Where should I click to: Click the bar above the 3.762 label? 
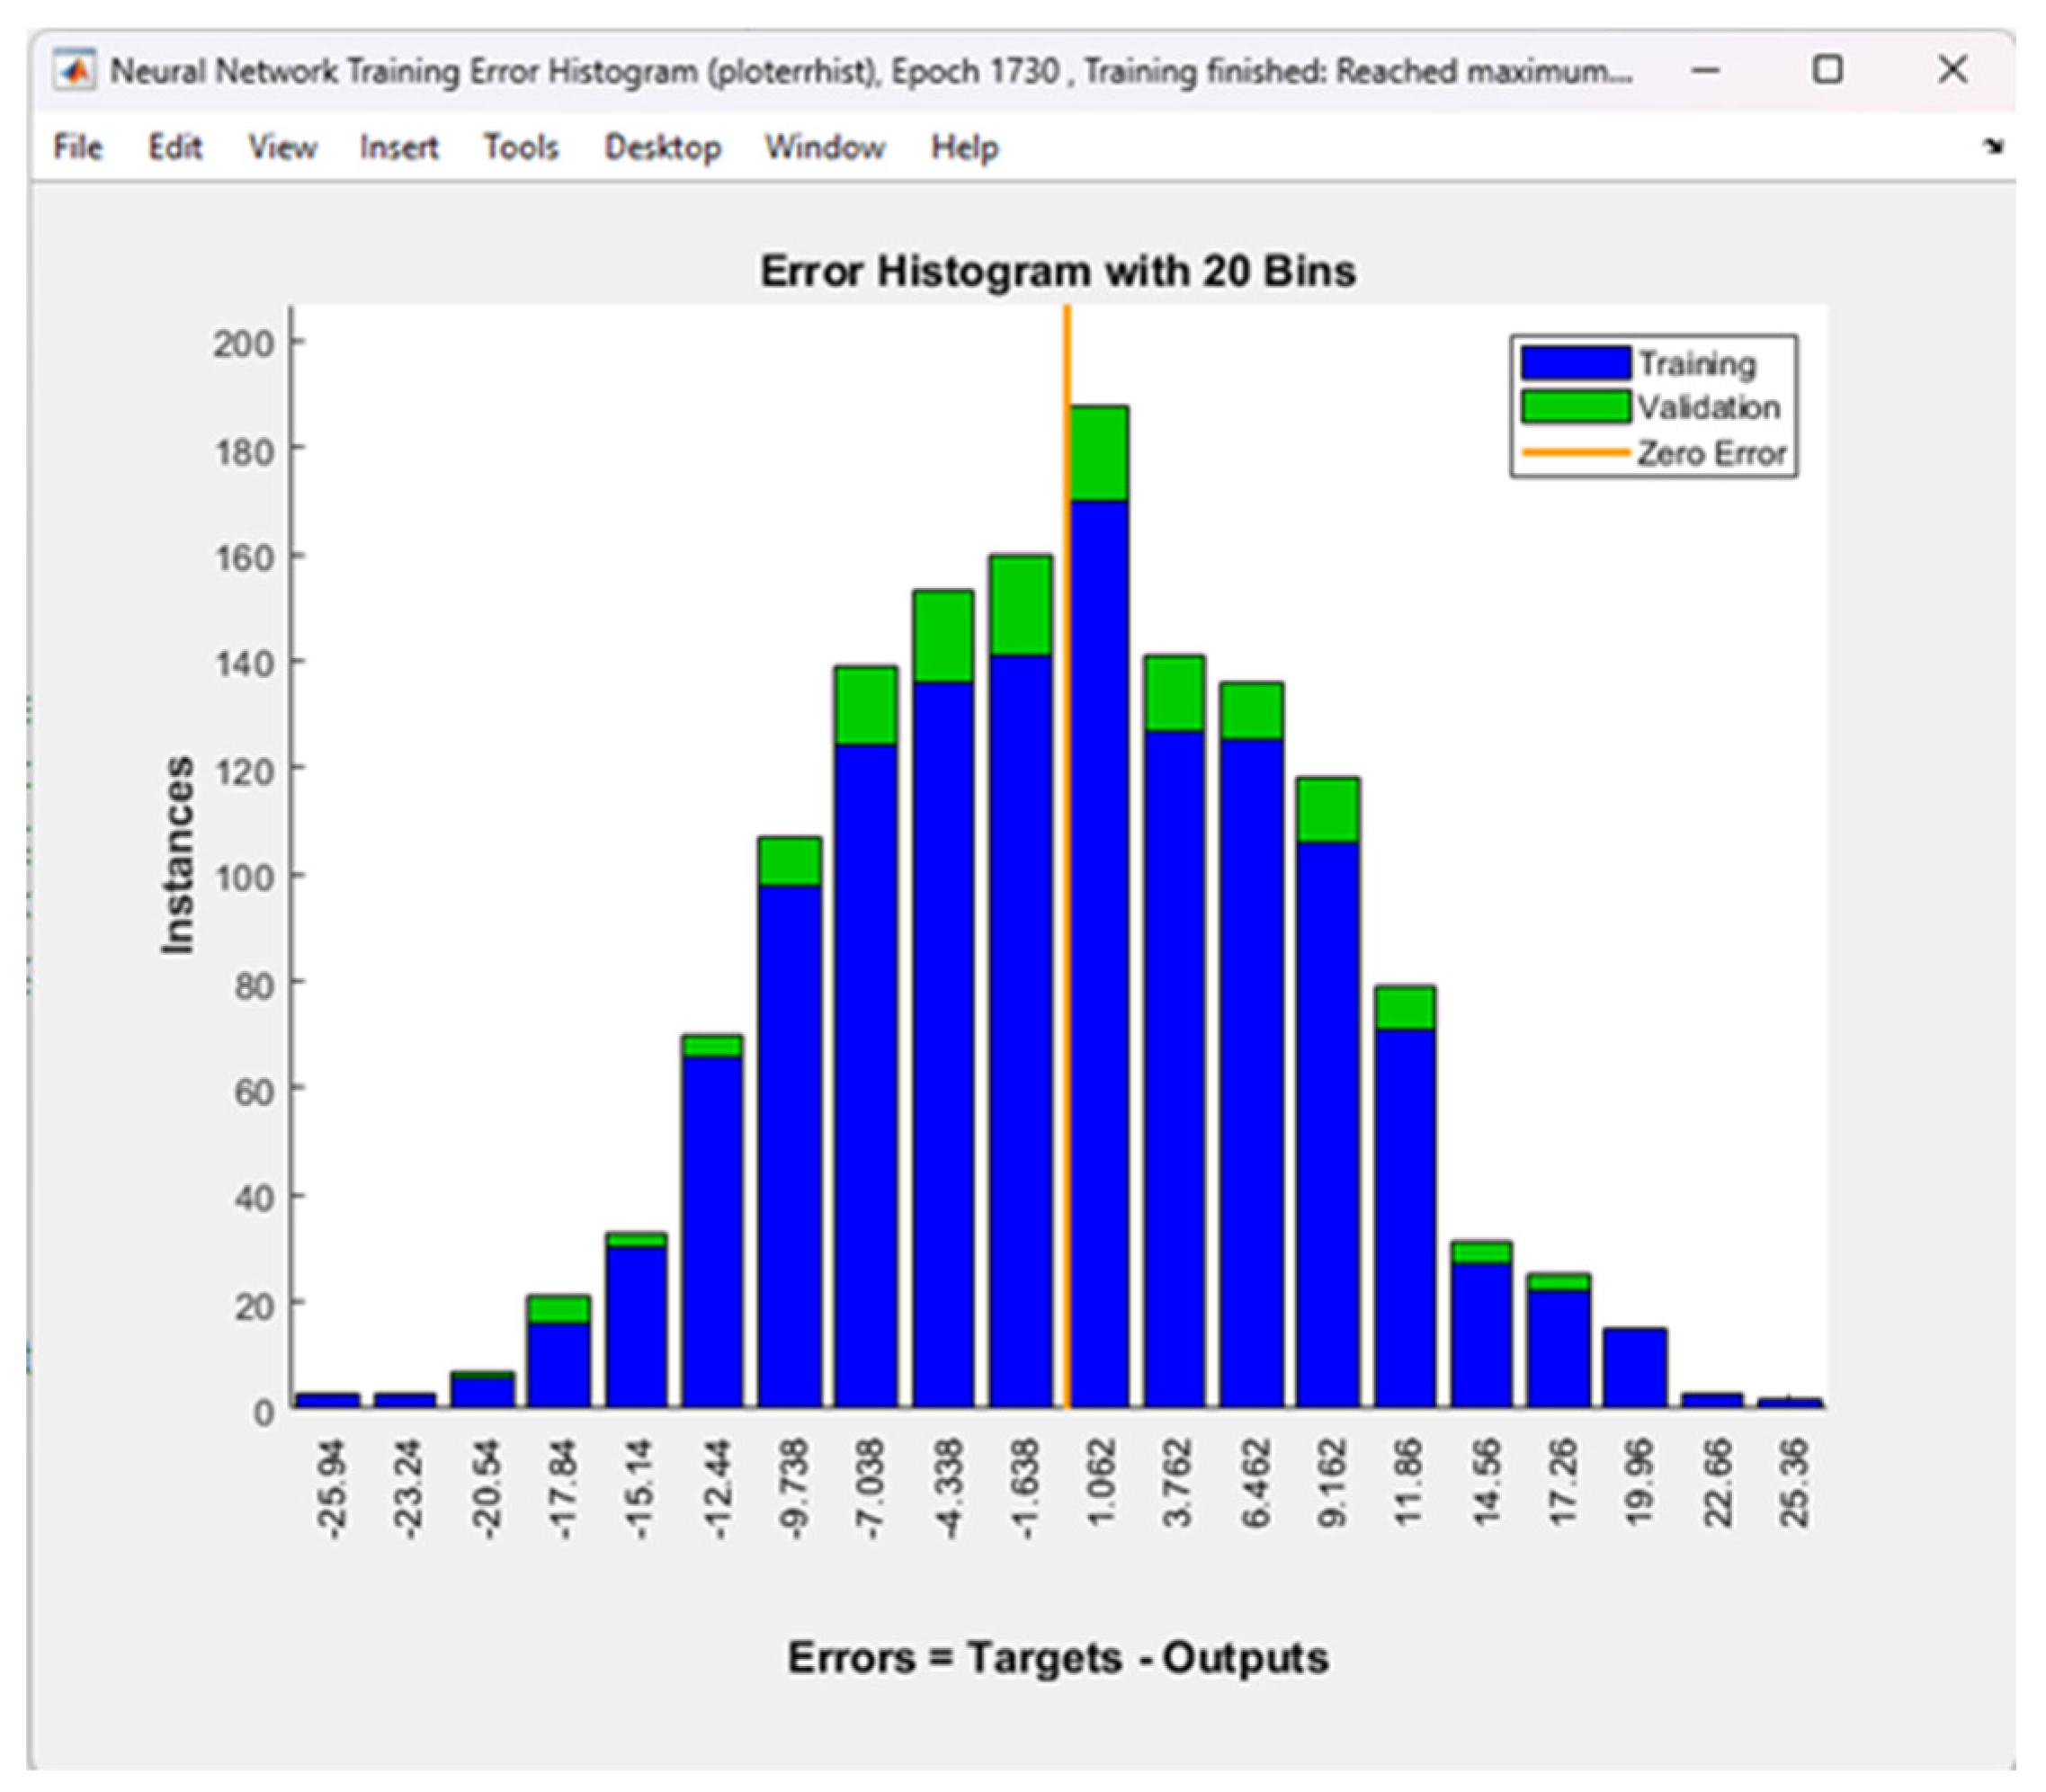click(1175, 1032)
